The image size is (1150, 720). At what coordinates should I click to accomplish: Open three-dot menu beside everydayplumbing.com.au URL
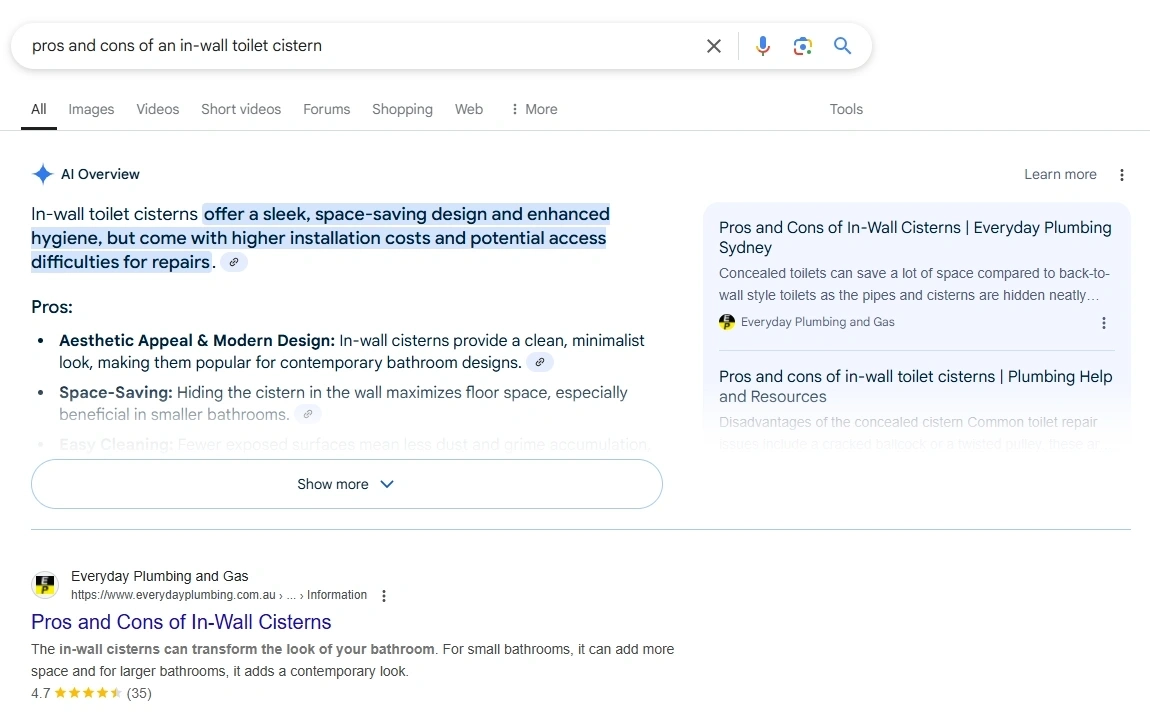coord(384,596)
